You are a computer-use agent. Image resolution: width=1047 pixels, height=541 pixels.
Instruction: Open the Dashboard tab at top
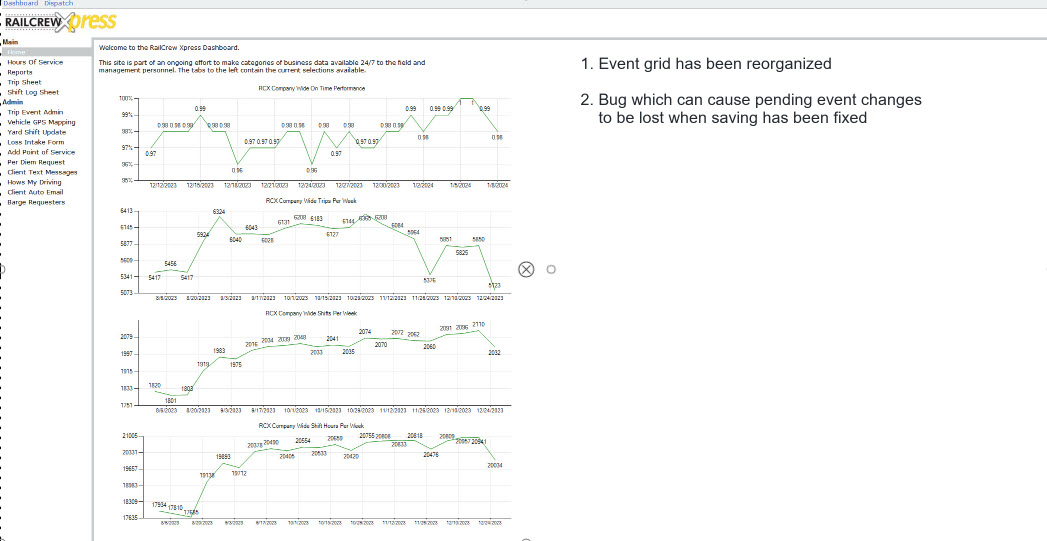(x=21, y=3)
